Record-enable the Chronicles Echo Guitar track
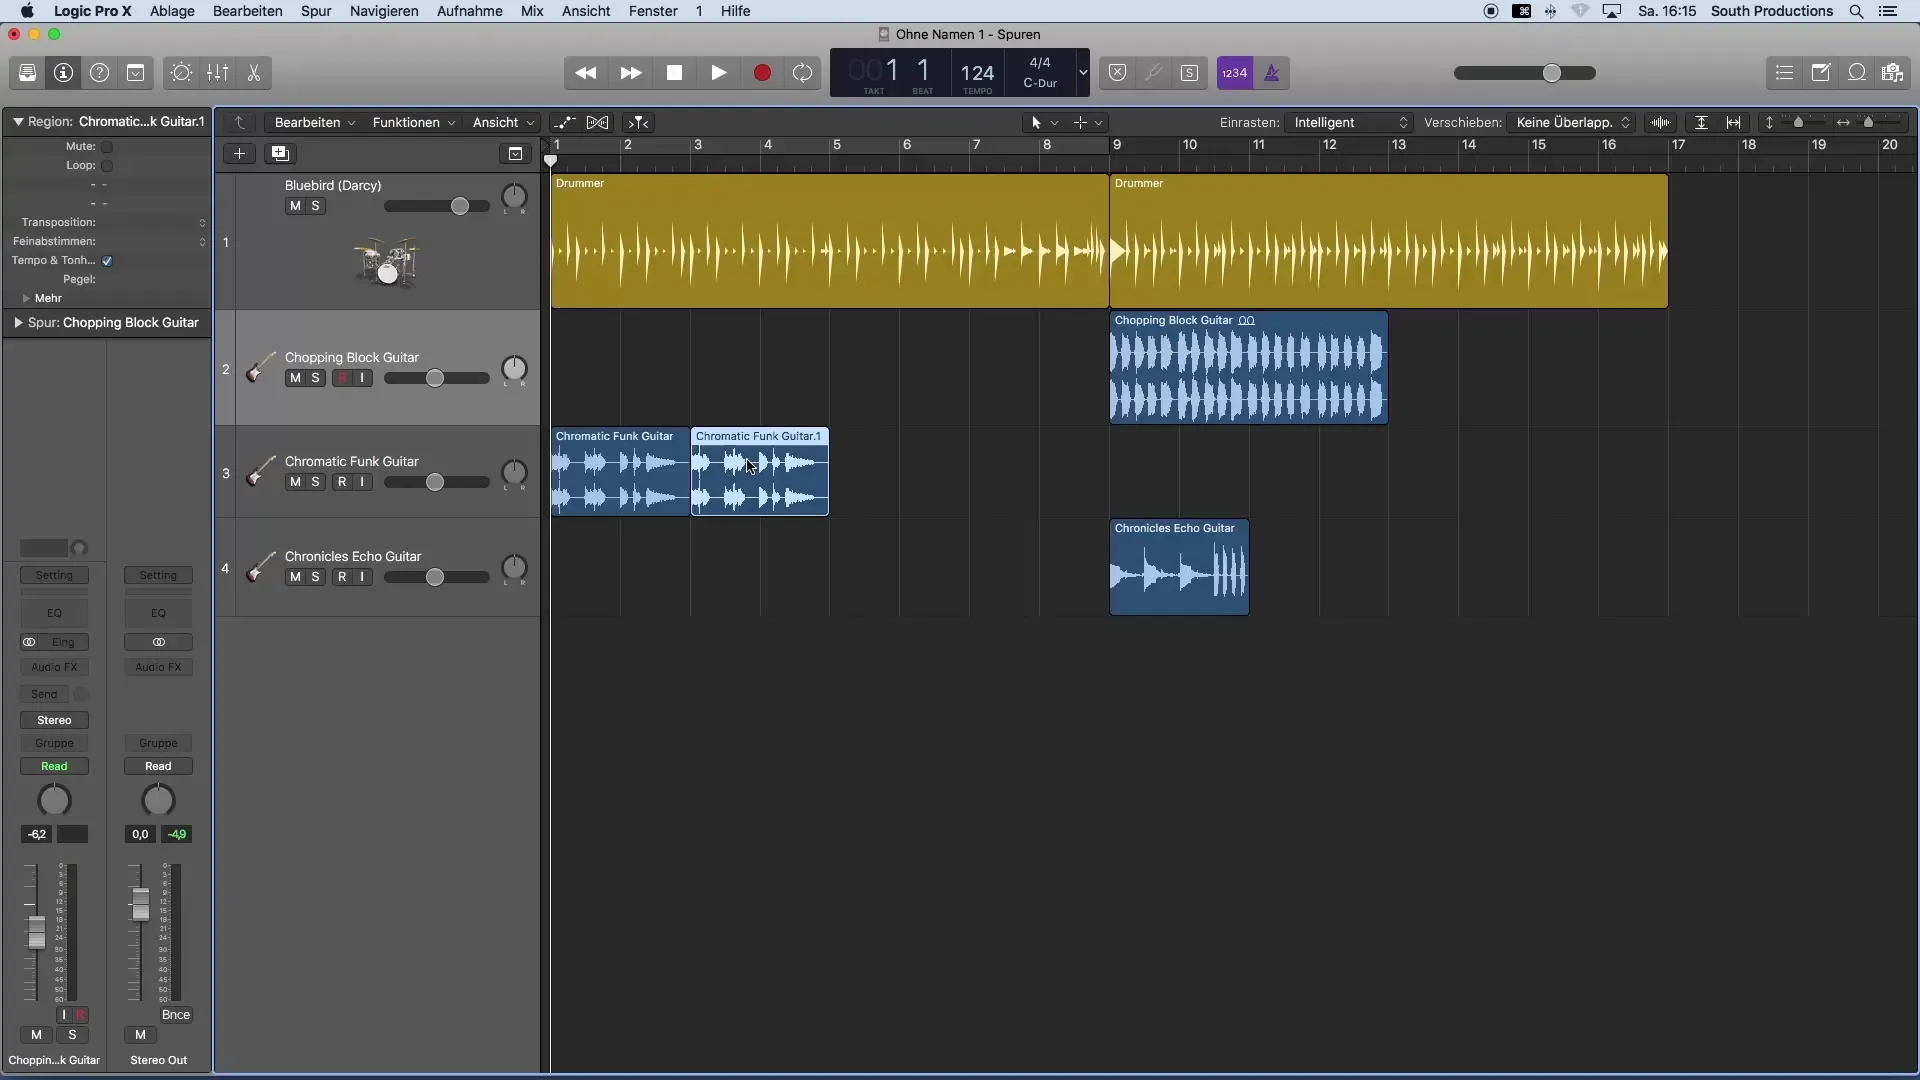This screenshot has height=1080, width=1920. pos(342,577)
